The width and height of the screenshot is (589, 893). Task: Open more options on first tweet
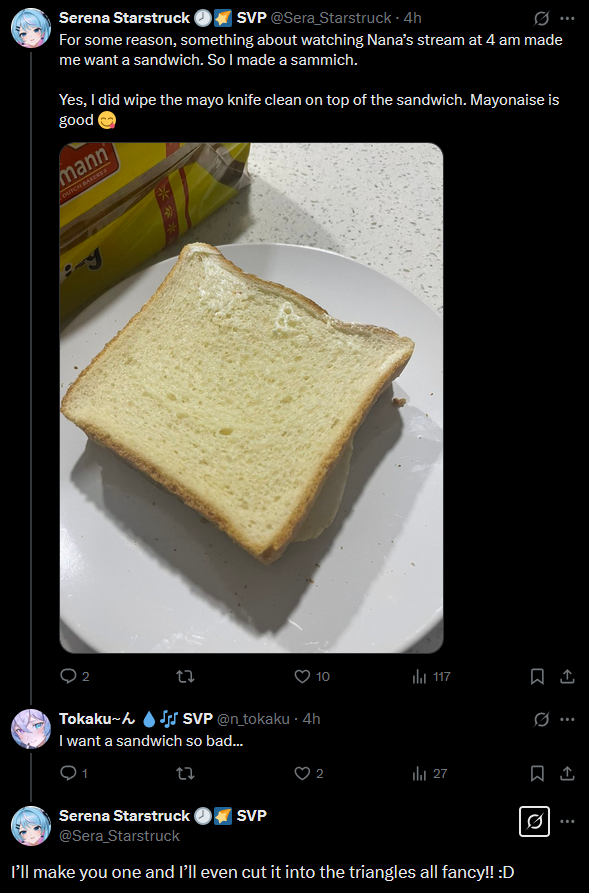[567, 18]
